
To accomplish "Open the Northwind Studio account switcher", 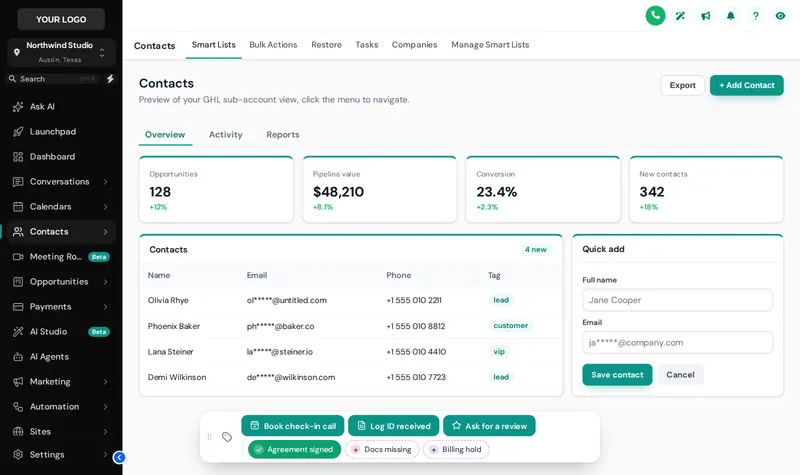I will [x=61, y=52].
